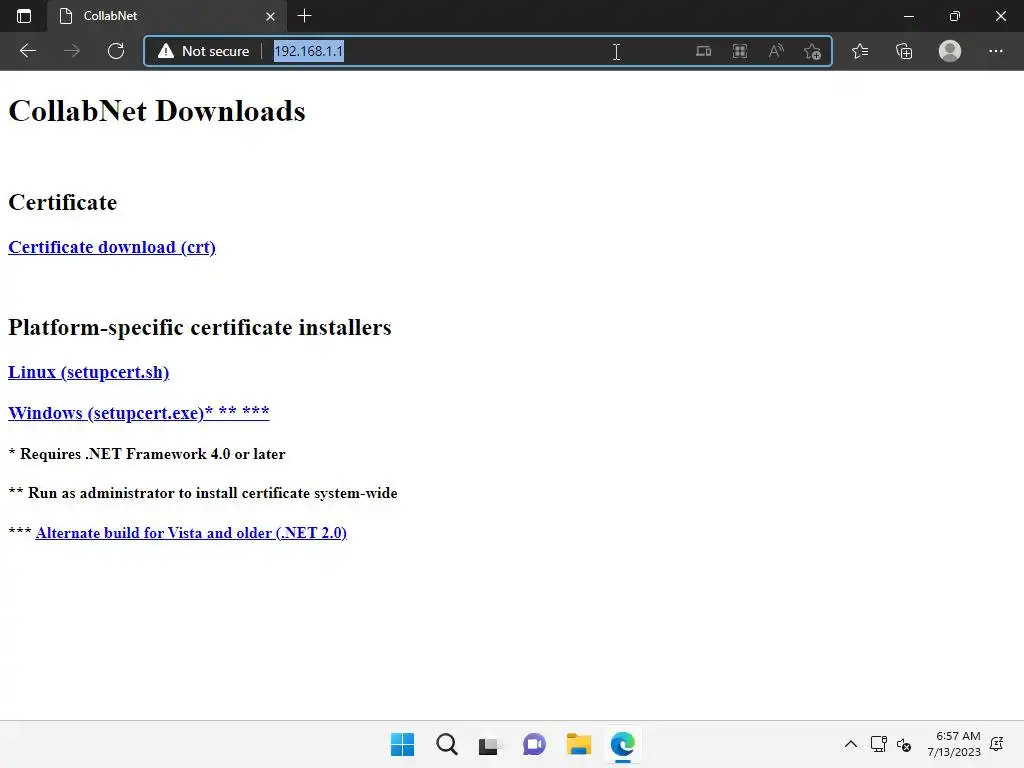The width and height of the screenshot is (1024, 768).
Task: Click the Microsoft Edge taskbar icon
Action: pyautogui.click(x=622, y=744)
